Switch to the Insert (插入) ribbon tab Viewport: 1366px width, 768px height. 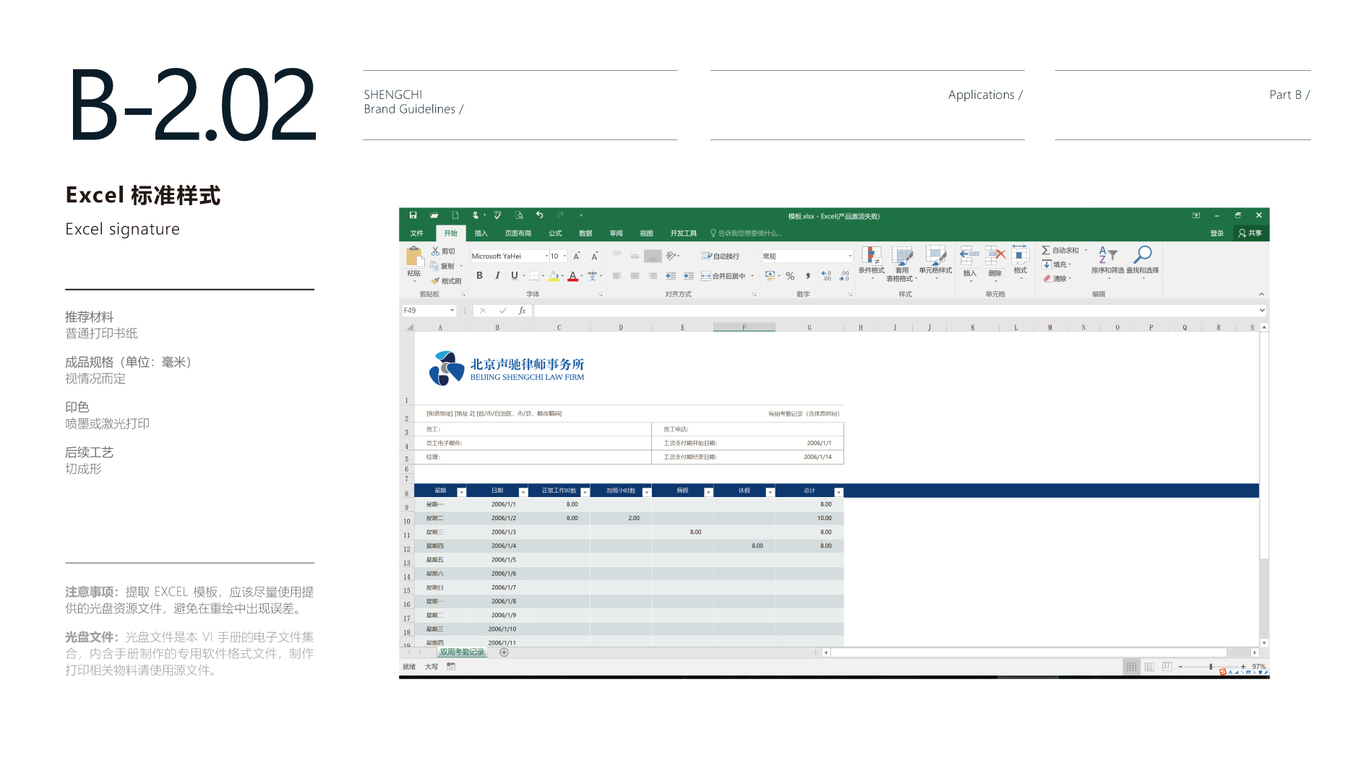pyautogui.click(x=481, y=233)
